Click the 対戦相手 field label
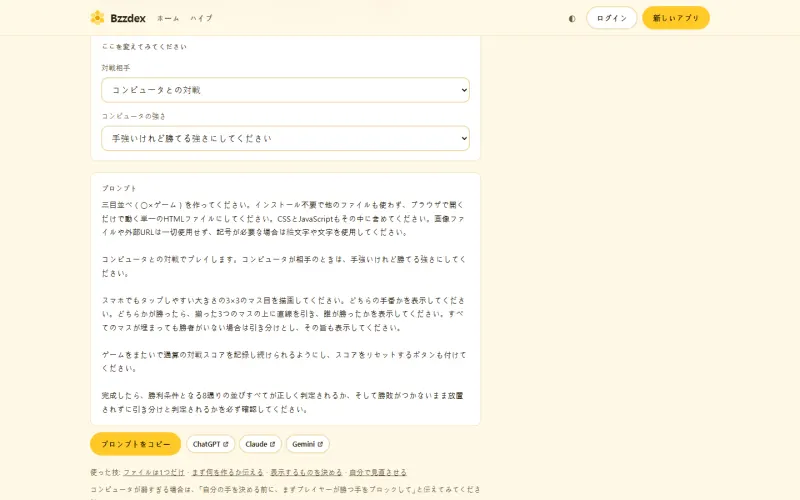Image resolution: width=800 pixels, height=500 pixels. point(115,68)
